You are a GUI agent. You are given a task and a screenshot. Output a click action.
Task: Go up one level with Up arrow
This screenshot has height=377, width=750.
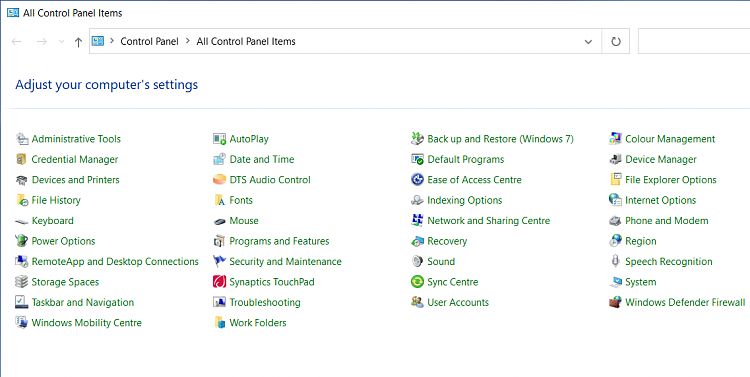pyautogui.click(x=78, y=42)
